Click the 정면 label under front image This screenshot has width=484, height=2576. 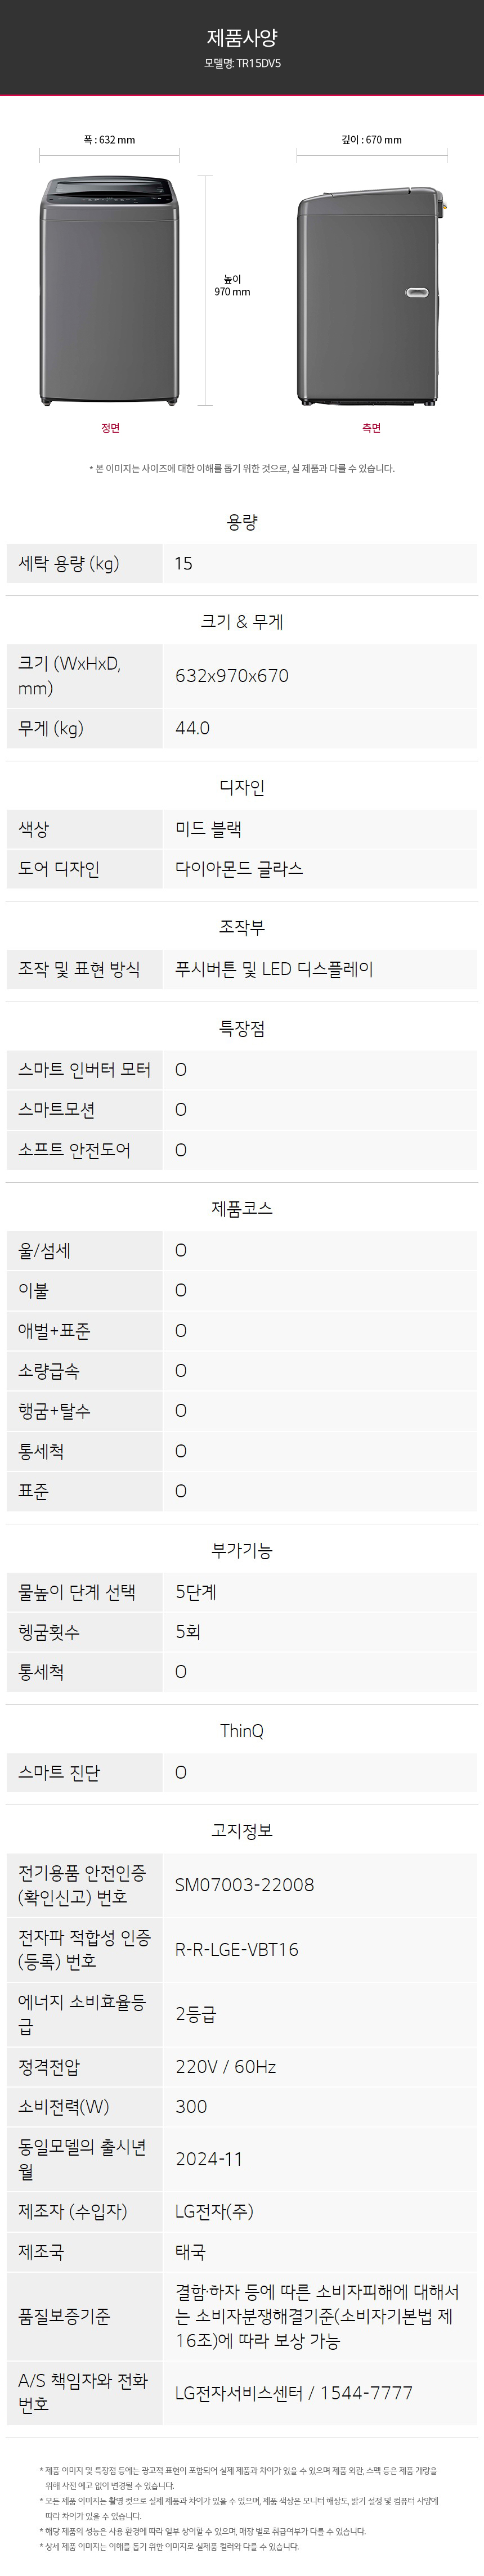[110, 428]
